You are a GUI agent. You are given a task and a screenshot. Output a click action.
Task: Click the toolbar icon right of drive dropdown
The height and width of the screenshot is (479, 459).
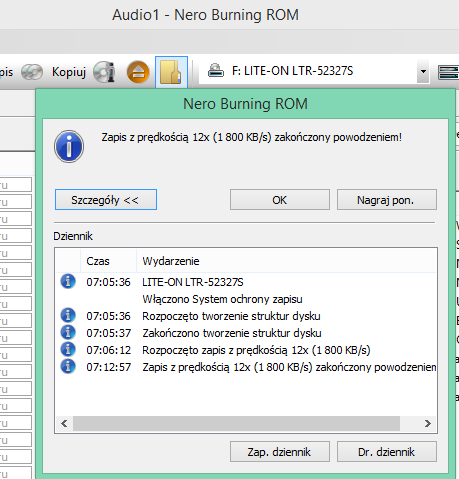[x=448, y=72]
